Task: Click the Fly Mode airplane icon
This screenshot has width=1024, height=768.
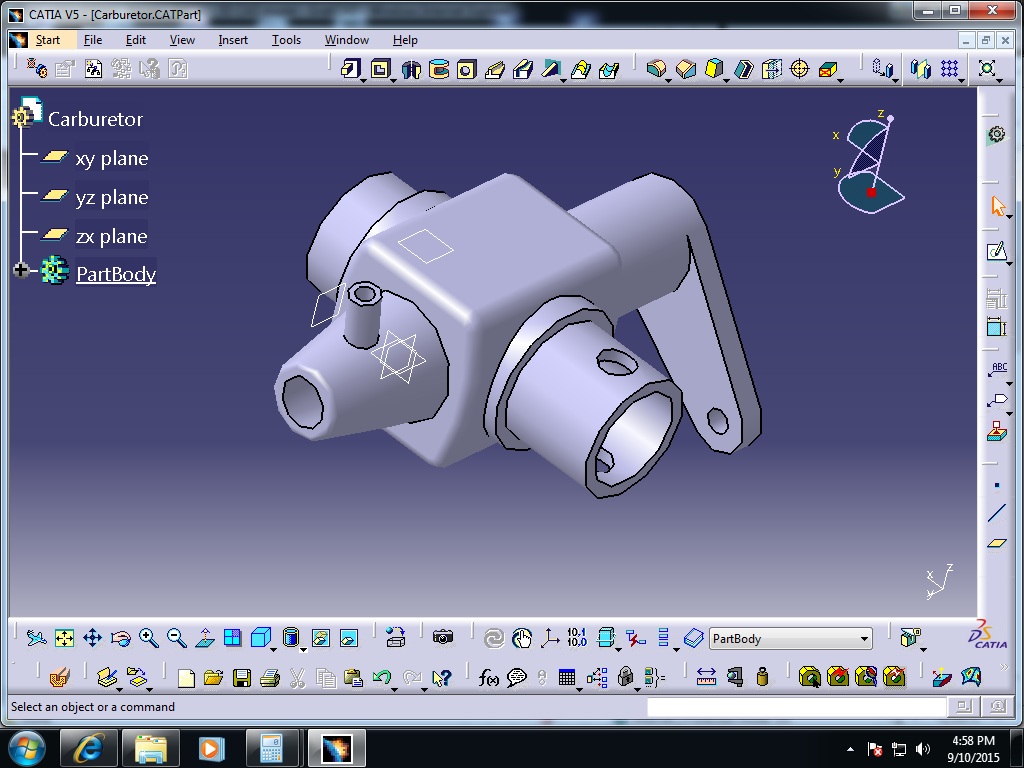Action: click(36, 638)
